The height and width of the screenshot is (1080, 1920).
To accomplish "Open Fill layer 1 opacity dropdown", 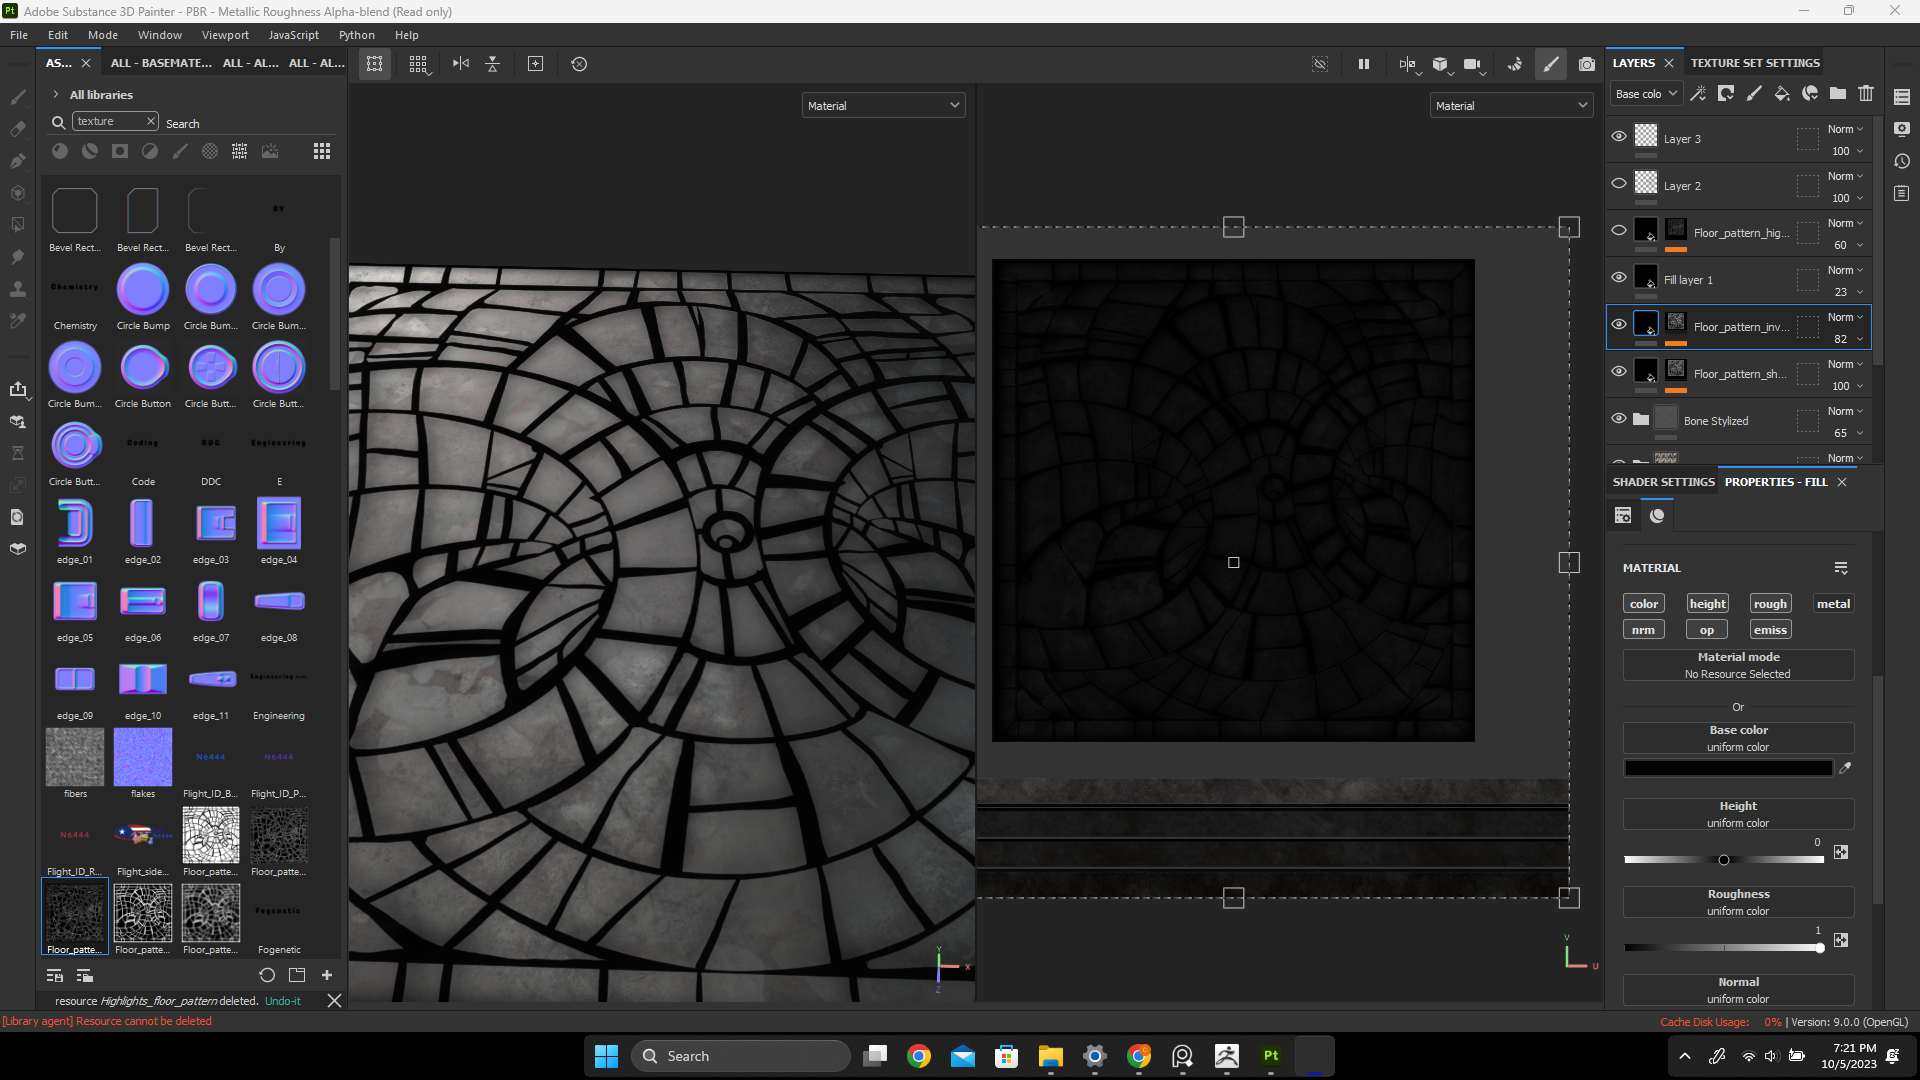I will coord(1847,292).
